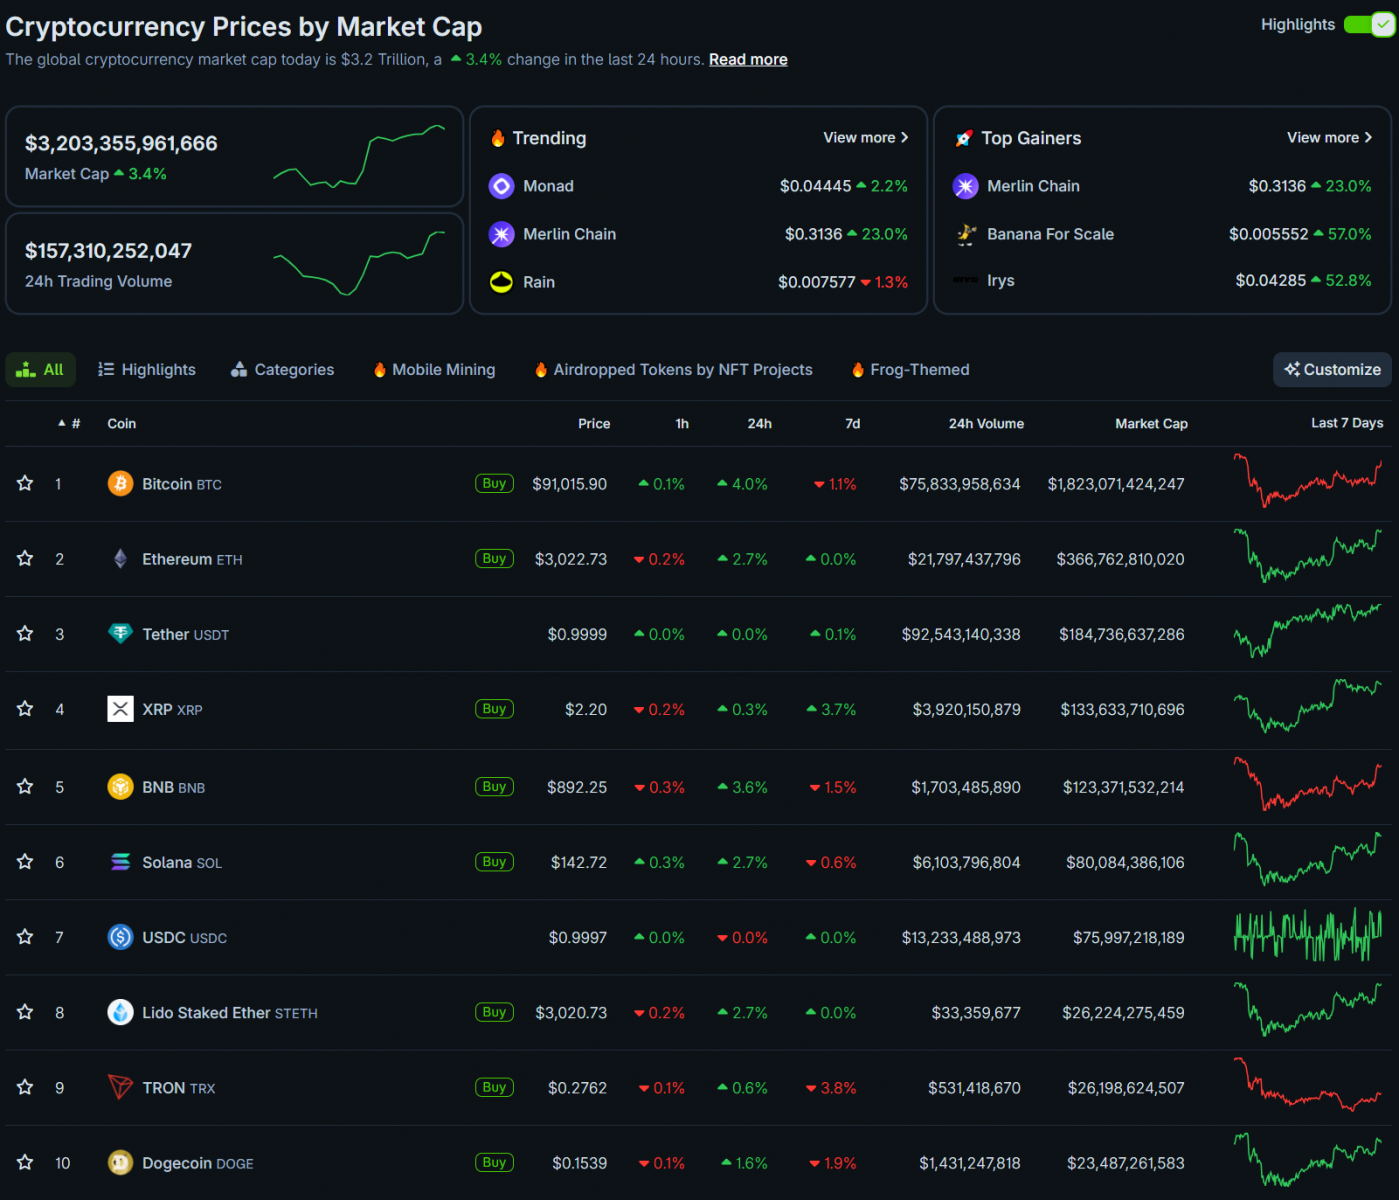Open the USDC 7-day sparkline chart
1399x1200 pixels.
pyautogui.click(x=1308, y=937)
